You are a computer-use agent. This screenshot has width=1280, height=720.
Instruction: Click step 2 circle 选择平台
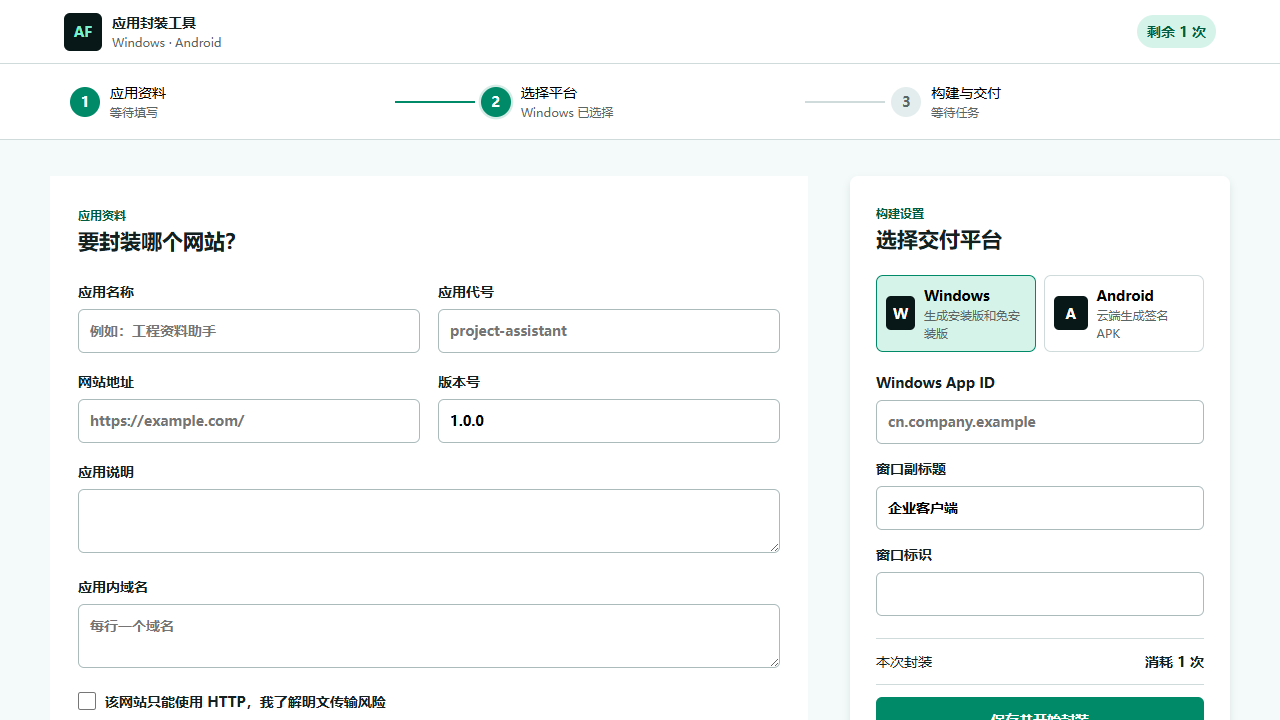(x=496, y=102)
